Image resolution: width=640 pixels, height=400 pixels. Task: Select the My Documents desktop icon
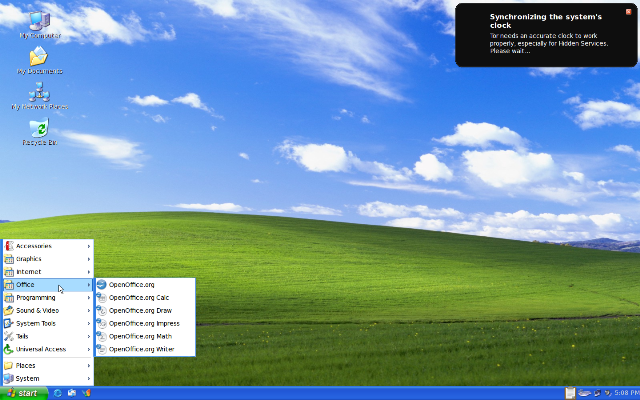[40, 60]
